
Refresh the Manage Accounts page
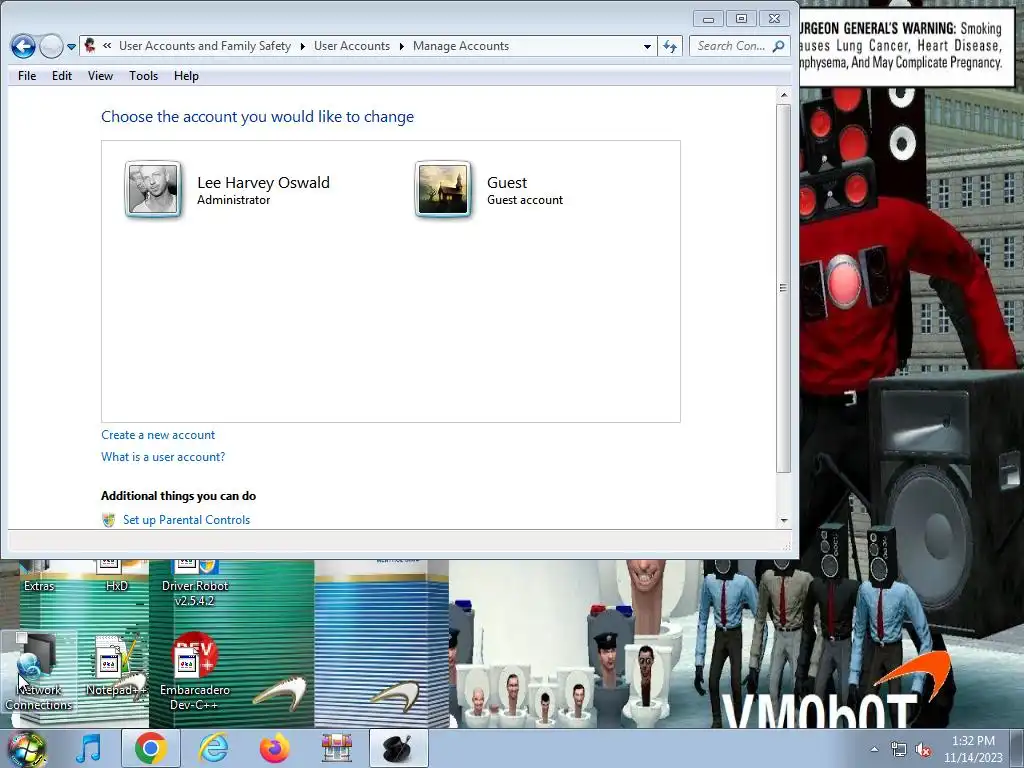670,46
